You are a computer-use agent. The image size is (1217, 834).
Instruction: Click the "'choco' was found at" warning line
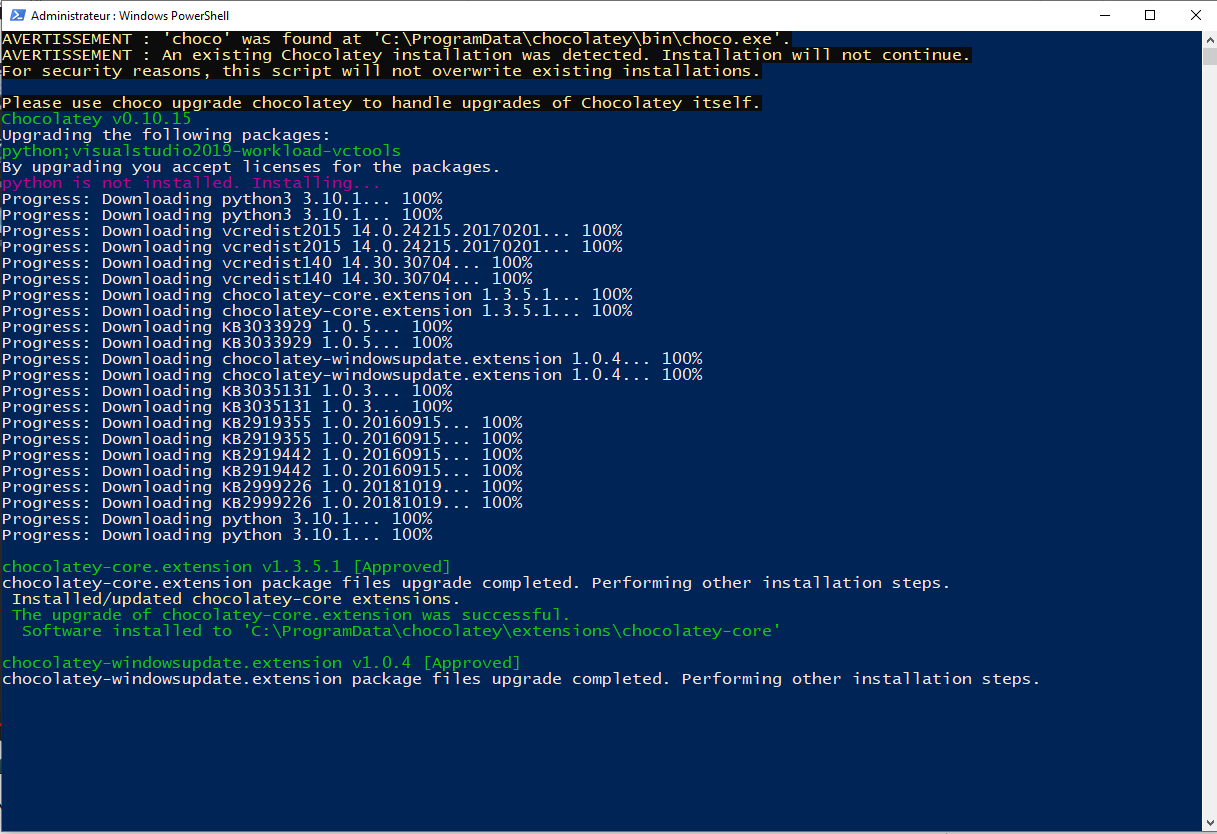(396, 39)
